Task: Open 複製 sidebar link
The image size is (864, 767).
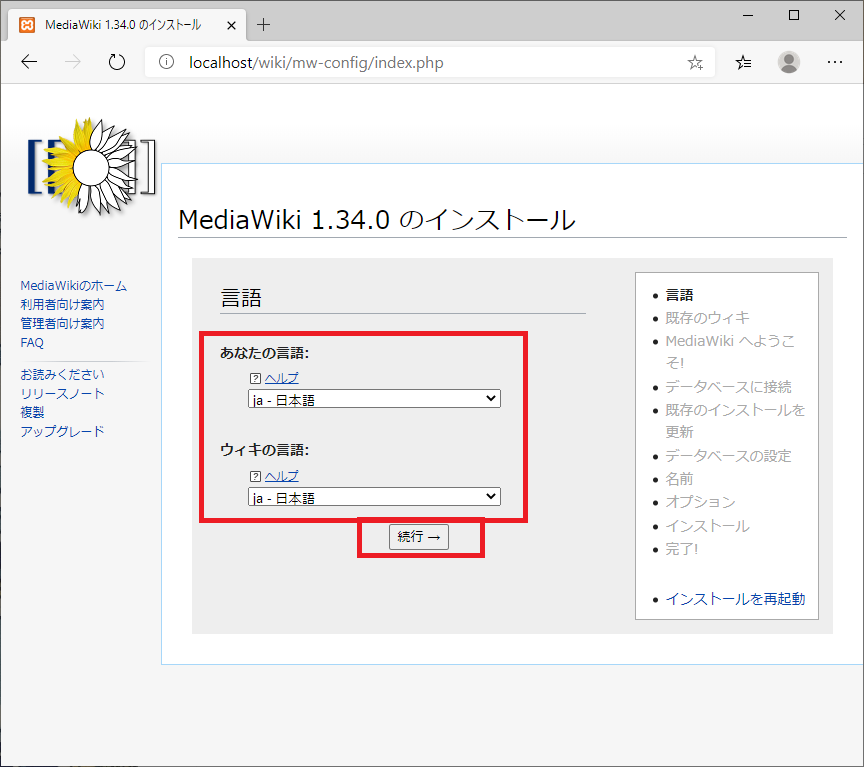Action: pyautogui.click(x=32, y=413)
